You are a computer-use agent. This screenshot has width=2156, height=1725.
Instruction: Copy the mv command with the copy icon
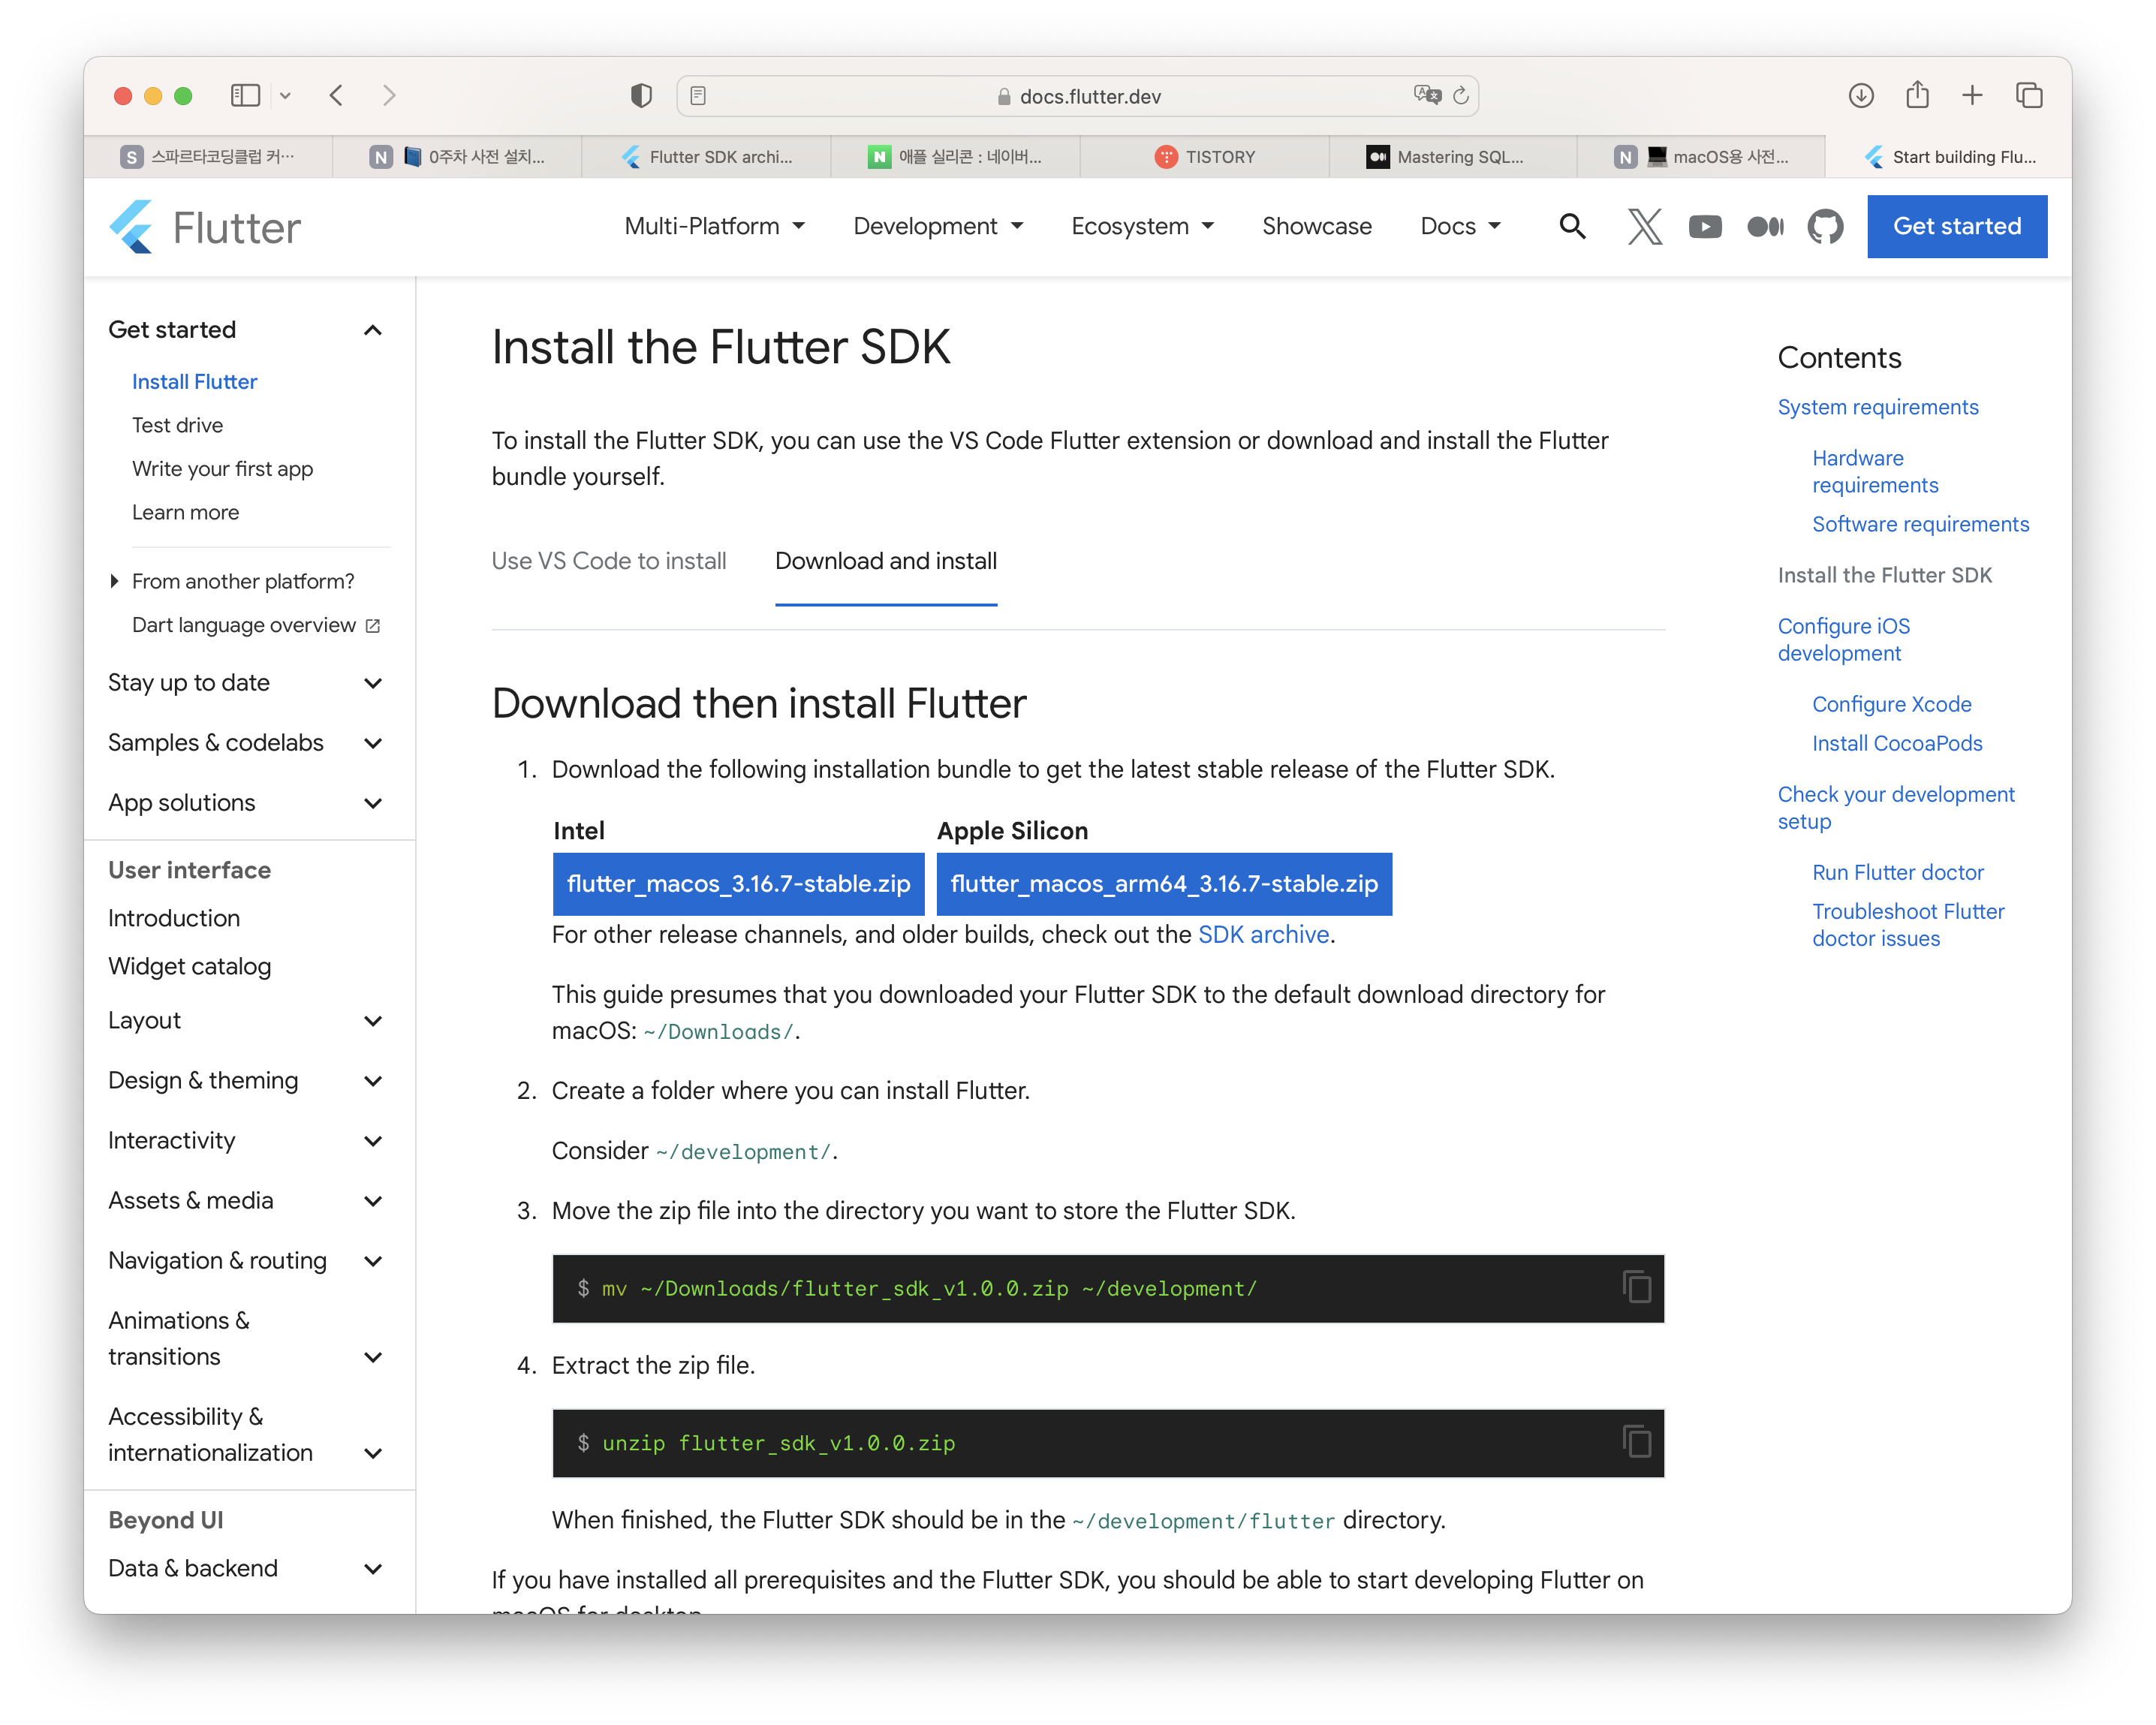(1636, 1287)
